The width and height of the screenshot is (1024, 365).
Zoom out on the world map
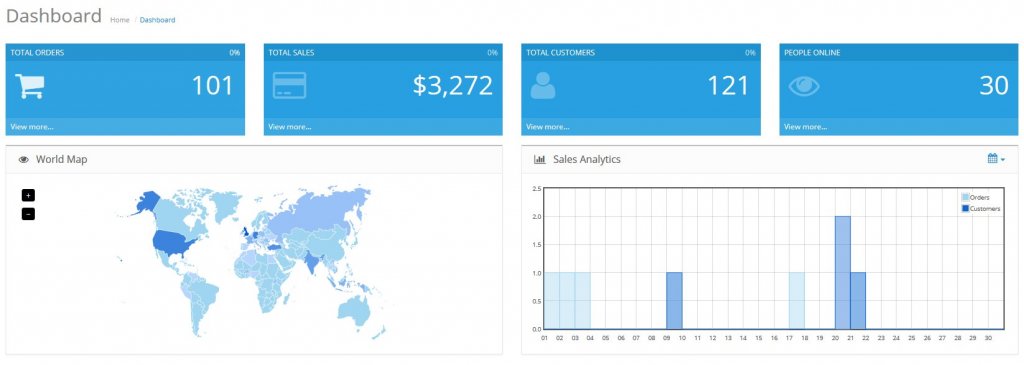tap(28, 214)
